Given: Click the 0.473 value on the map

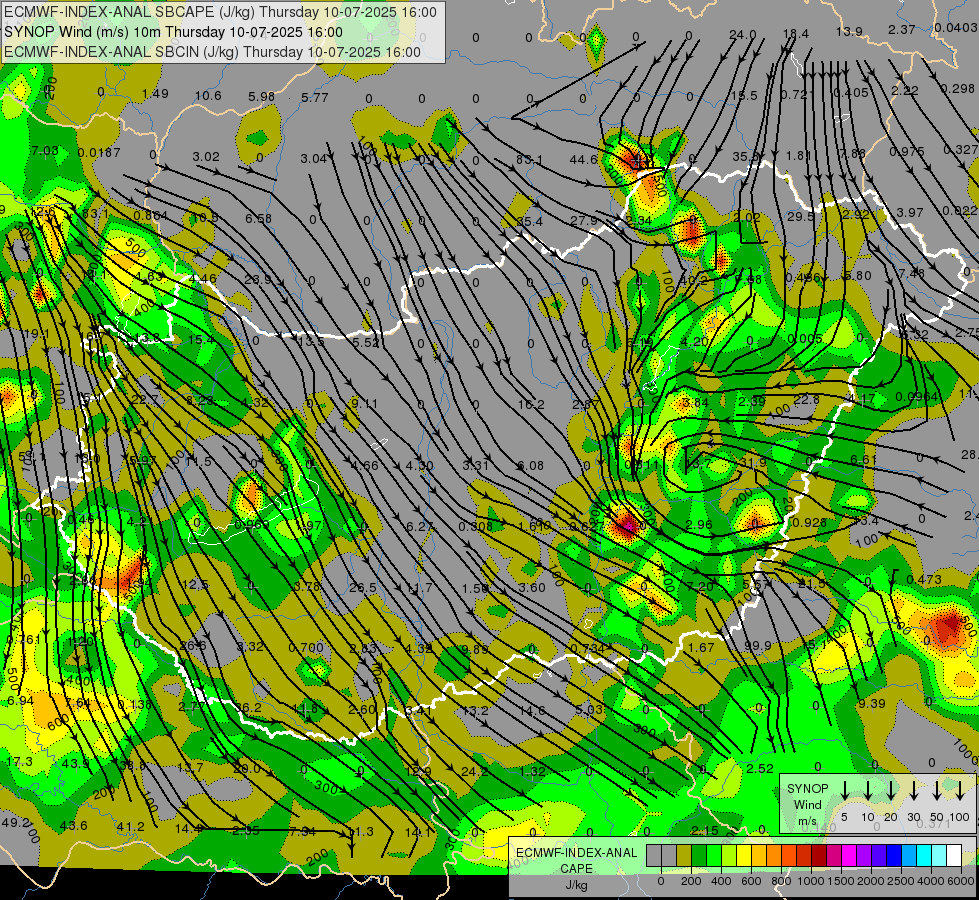Looking at the screenshot, I should pyautogui.click(x=923, y=580).
